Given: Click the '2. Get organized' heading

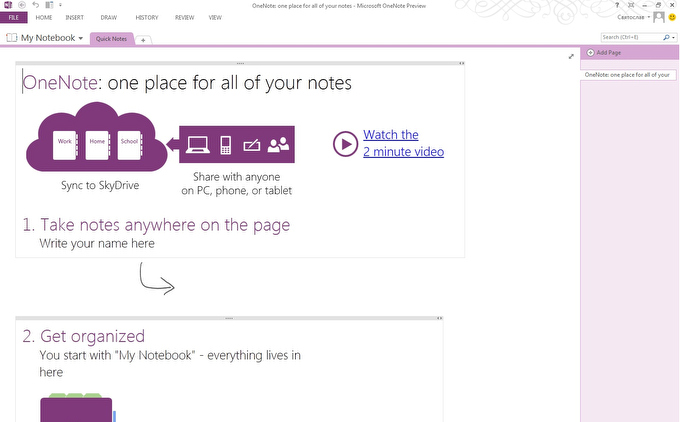Looking at the screenshot, I should click(84, 336).
